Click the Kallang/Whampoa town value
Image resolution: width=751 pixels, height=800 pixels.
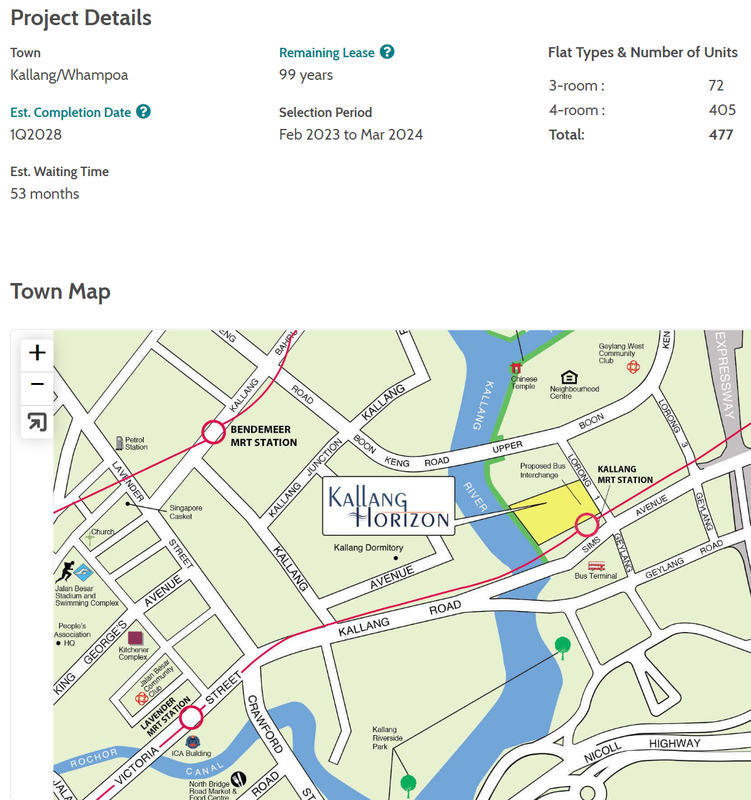tap(69, 75)
